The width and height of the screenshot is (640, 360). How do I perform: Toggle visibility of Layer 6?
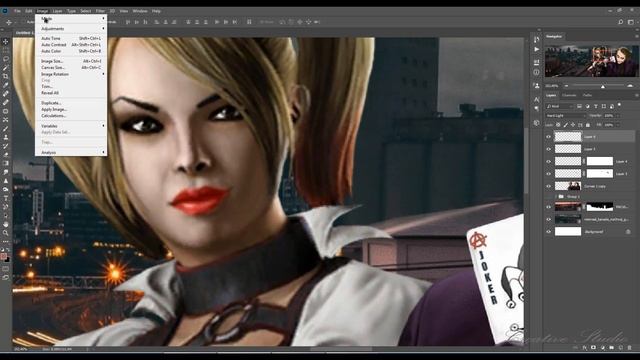tap(549, 137)
